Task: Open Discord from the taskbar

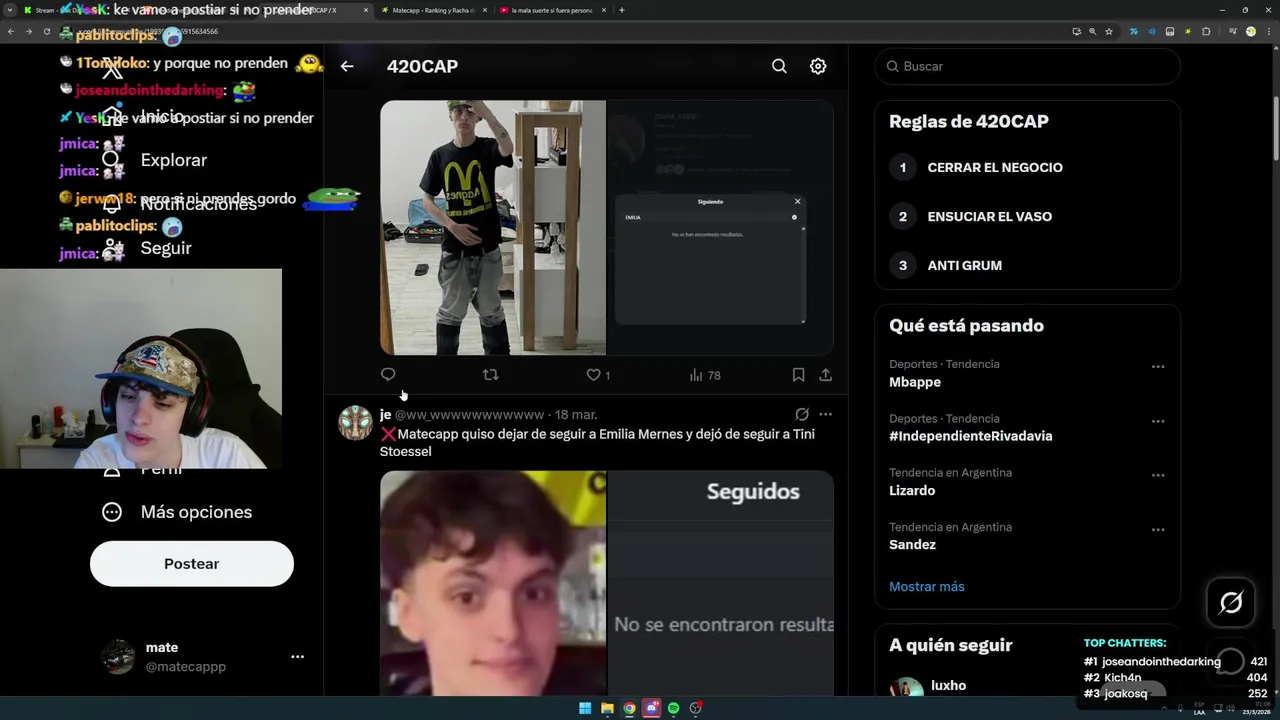Action: tap(651, 708)
